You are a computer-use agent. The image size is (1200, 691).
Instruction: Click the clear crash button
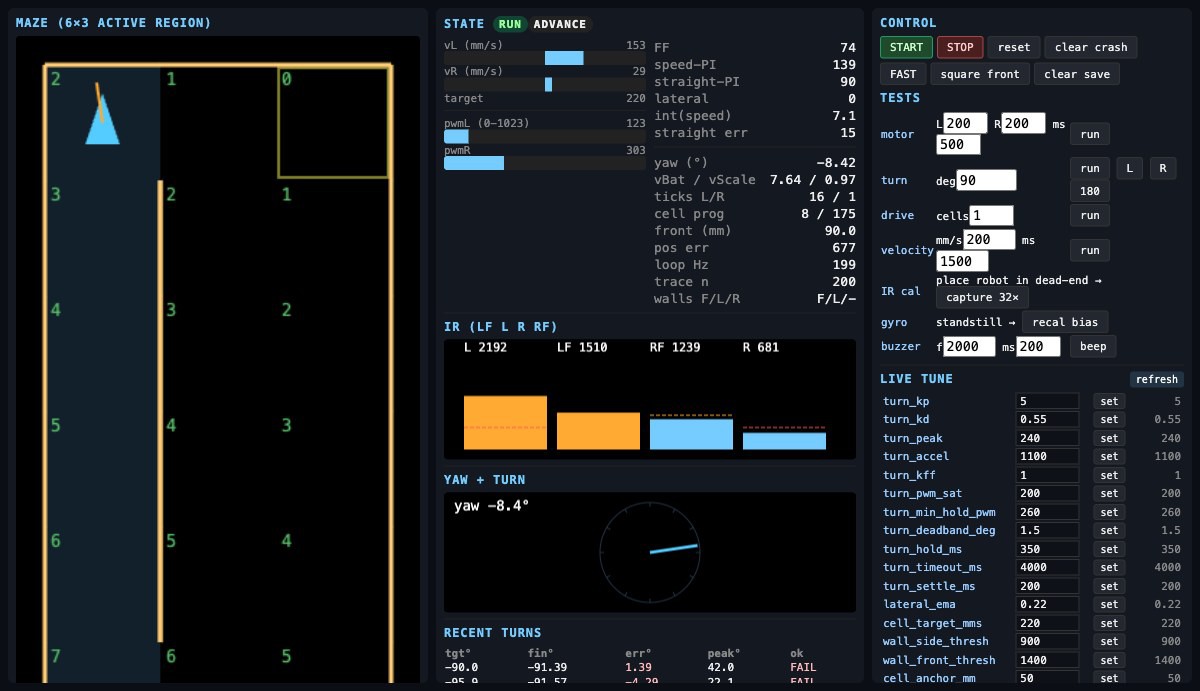(1091, 47)
